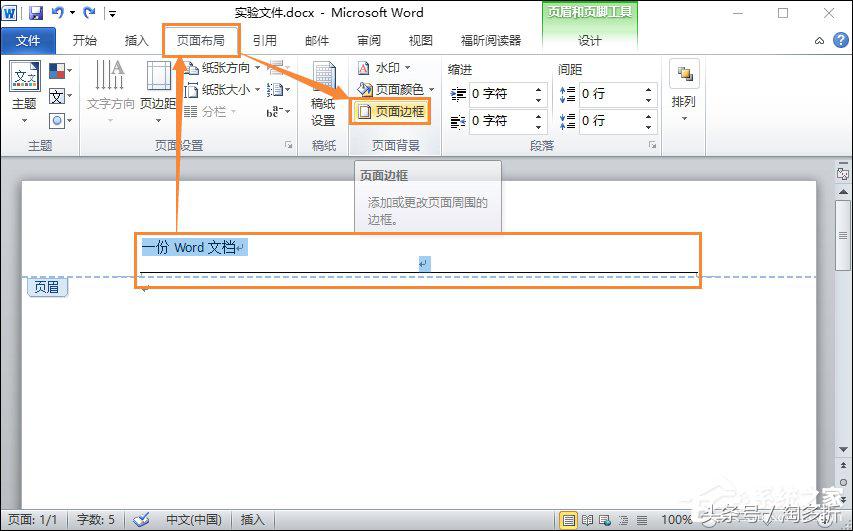Switch to outline view
The width and height of the screenshot is (853, 531).
tap(623, 520)
